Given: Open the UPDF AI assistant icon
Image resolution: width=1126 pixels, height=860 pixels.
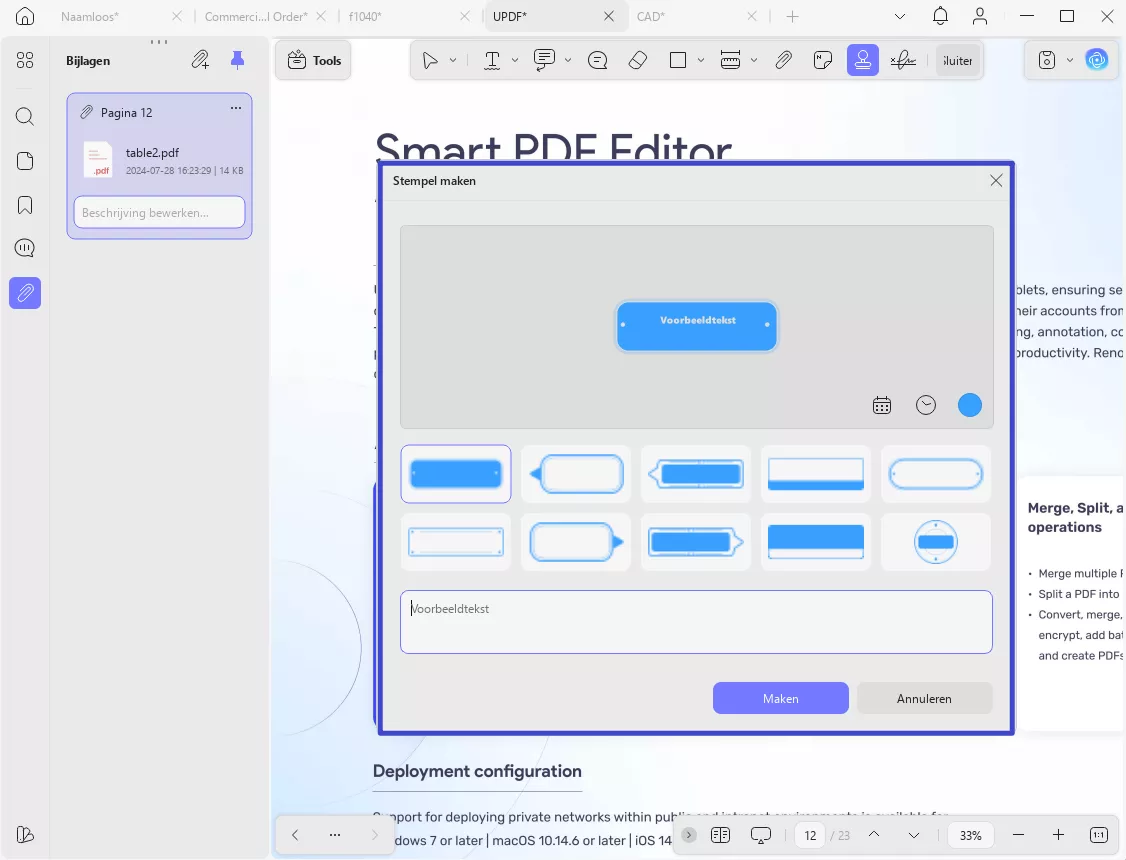Looking at the screenshot, I should (1097, 60).
